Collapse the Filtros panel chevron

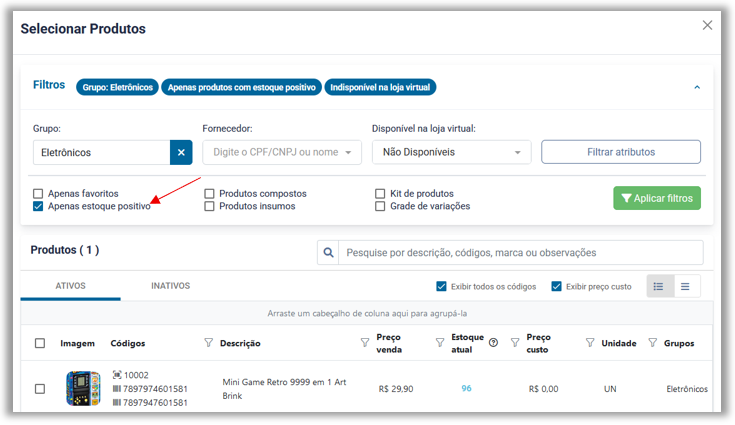697,87
